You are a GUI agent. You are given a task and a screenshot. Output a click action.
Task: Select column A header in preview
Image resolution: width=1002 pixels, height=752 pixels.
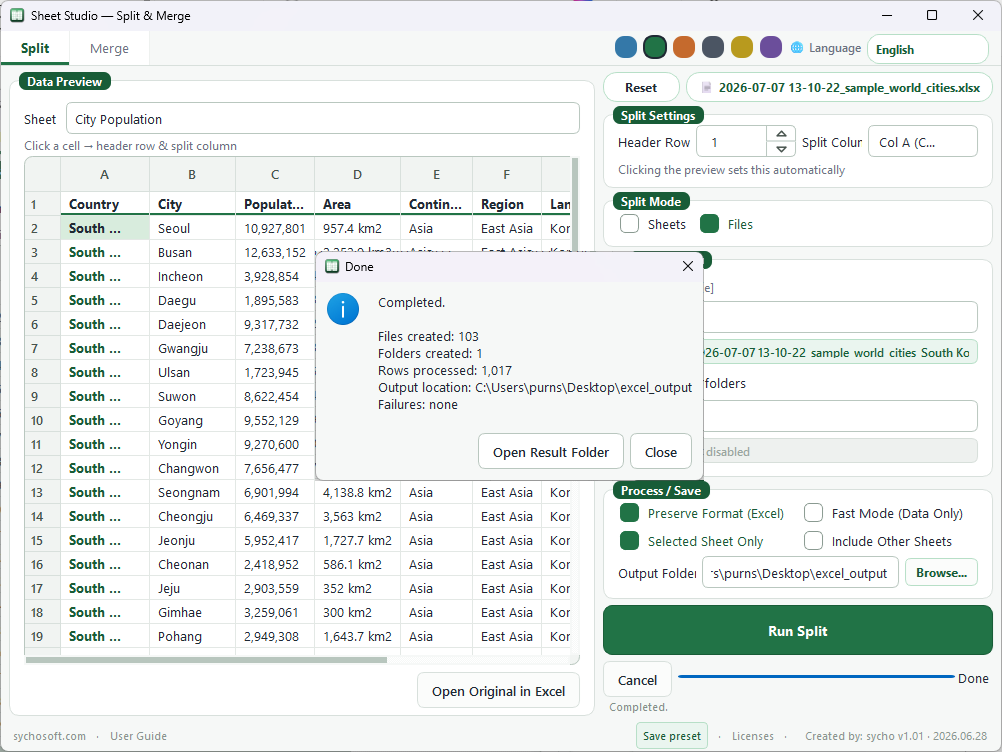105,174
